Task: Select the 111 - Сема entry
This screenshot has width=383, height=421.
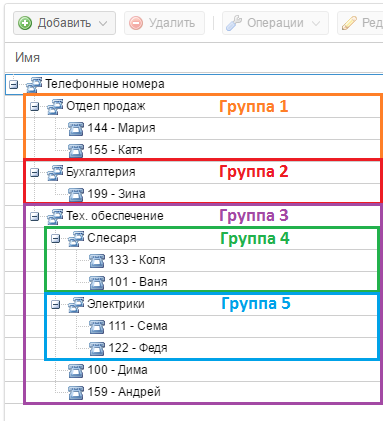Action: (138, 326)
